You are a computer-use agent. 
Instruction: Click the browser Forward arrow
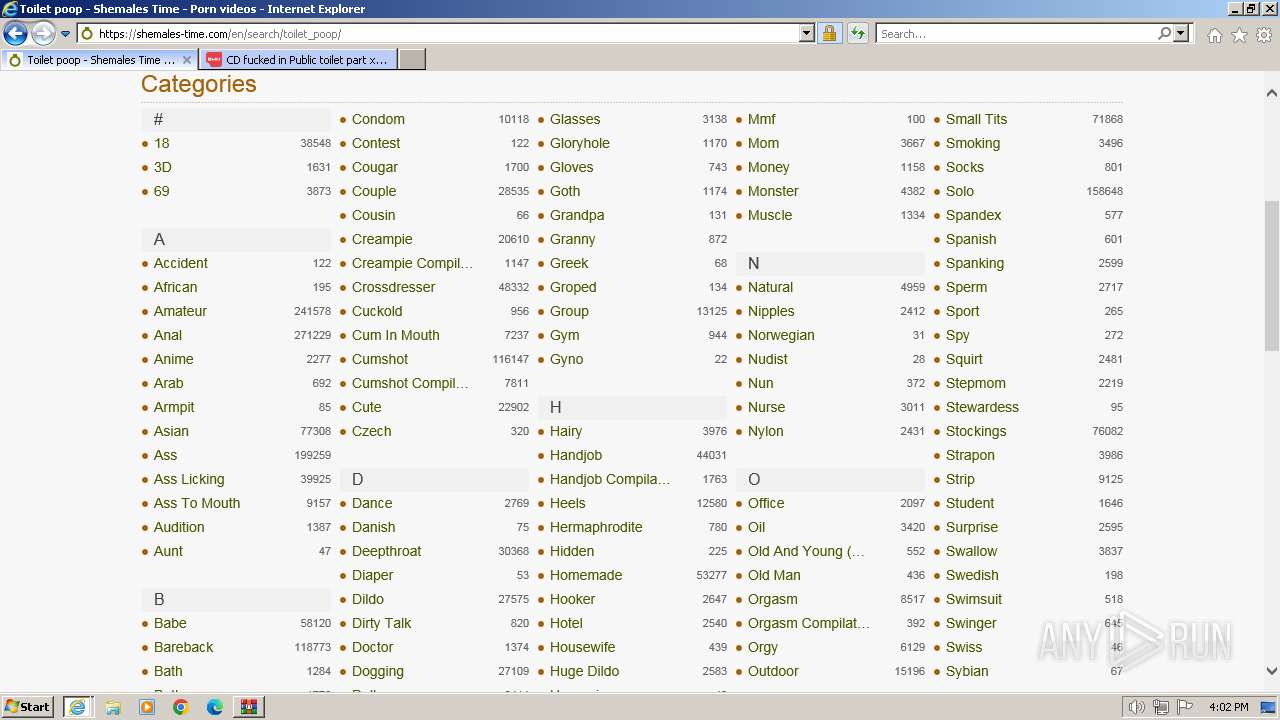(43, 34)
